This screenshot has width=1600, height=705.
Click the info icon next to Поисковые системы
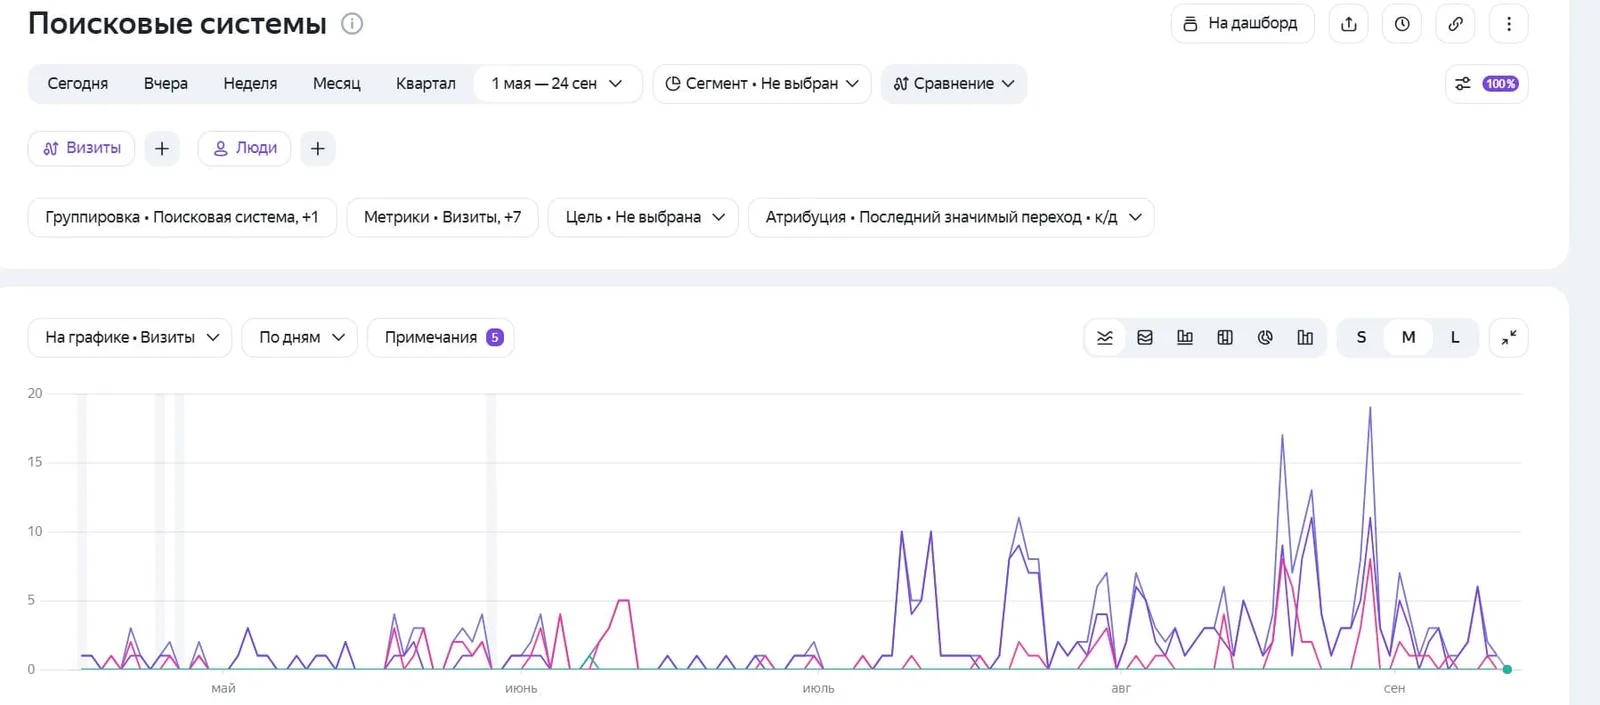coord(352,23)
